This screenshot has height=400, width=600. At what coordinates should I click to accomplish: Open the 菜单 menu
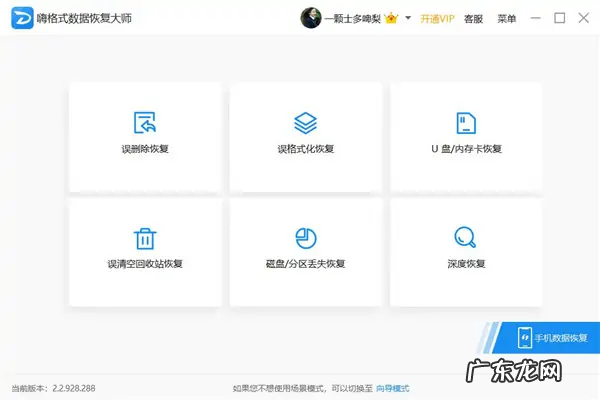point(507,18)
